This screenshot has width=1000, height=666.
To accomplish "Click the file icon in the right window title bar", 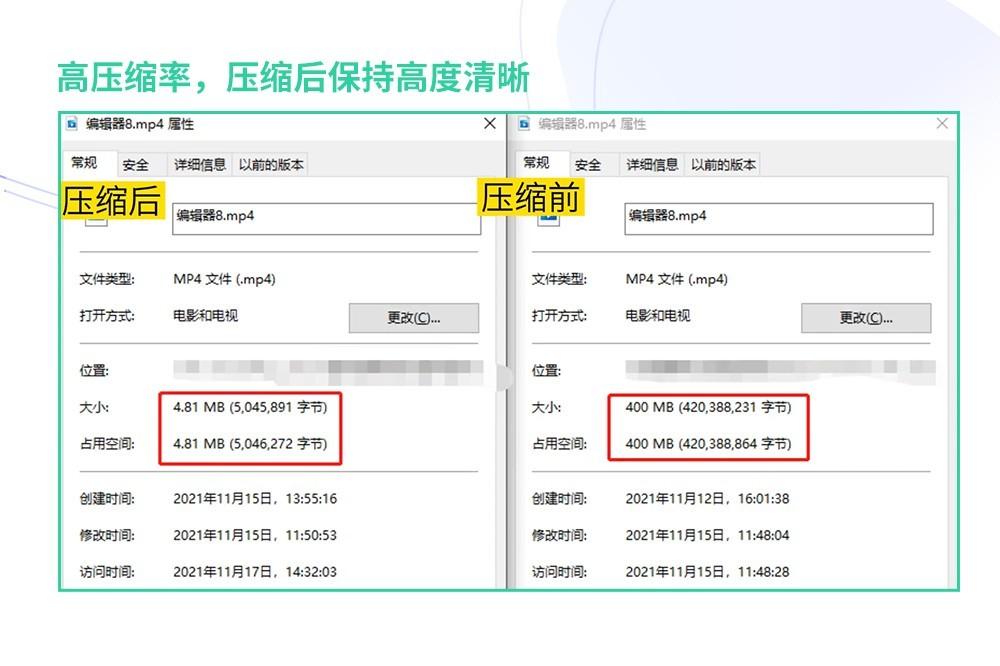I will (x=524, y=124).
